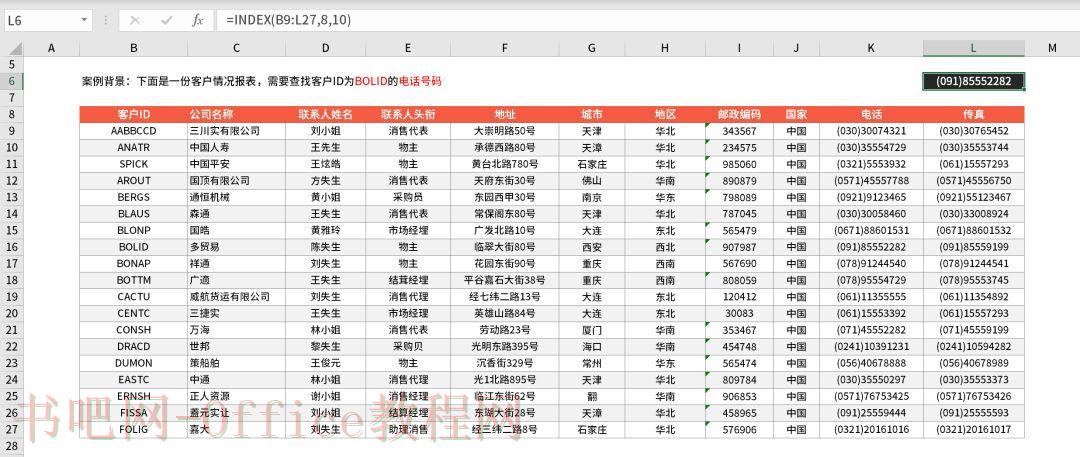Select column E header

408,48
